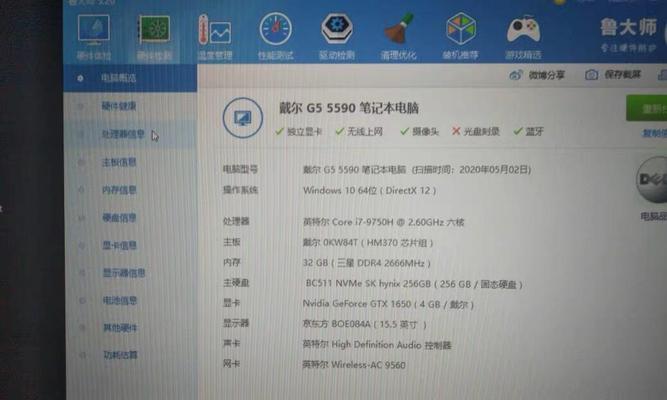Open 处理器信息 in the sidebar
667x400 pixels.
tap(130, 134)
